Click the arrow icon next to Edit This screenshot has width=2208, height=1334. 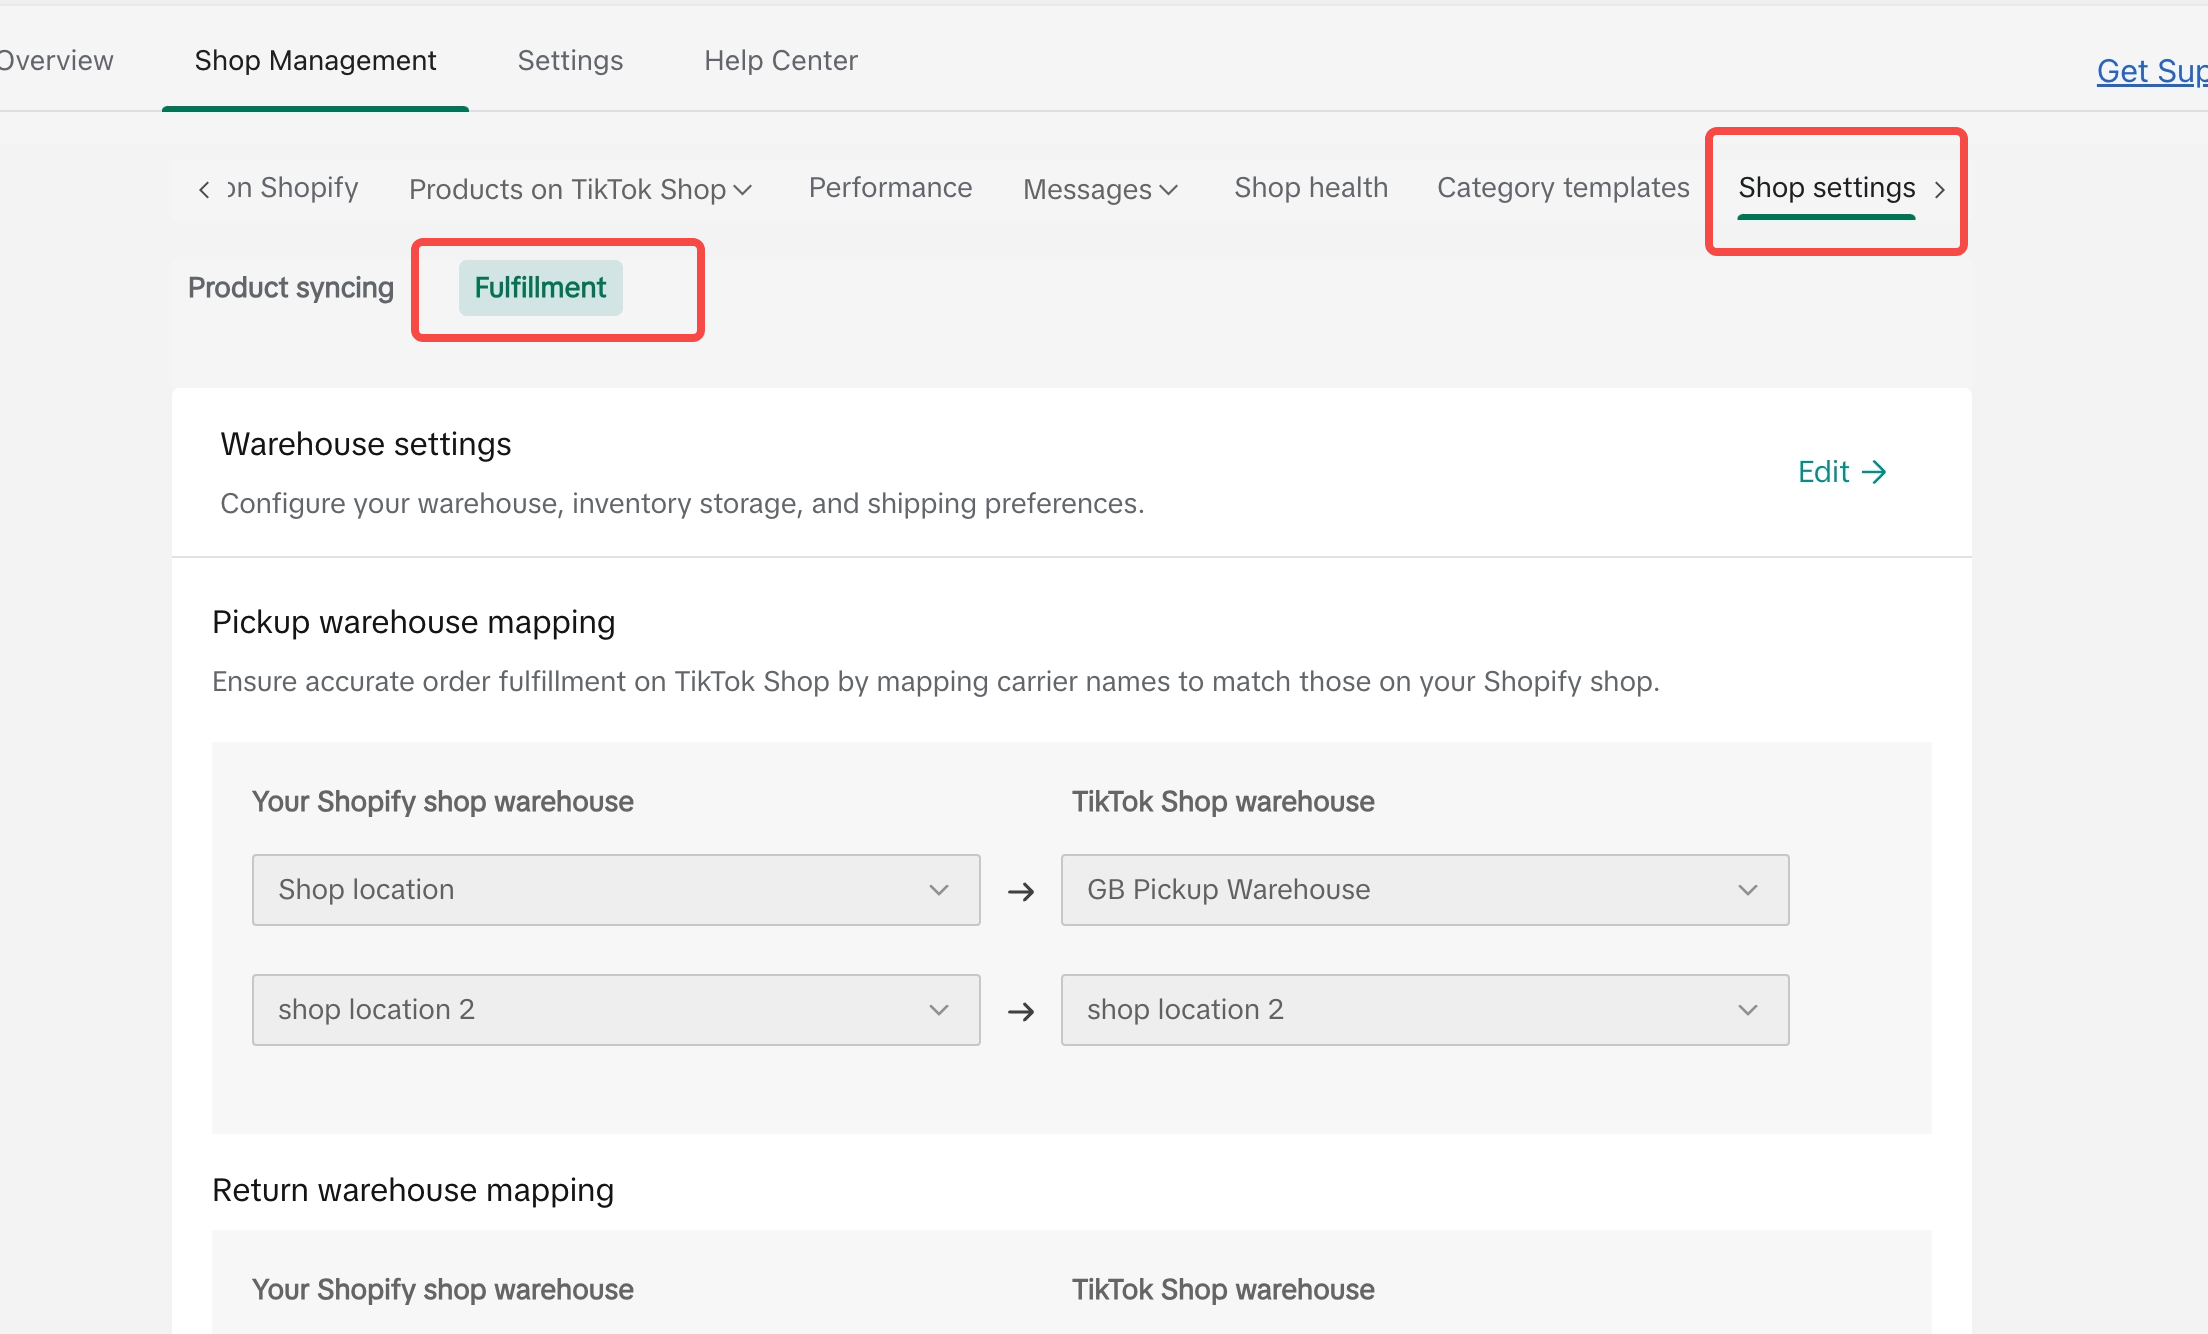coord(1874,472)
